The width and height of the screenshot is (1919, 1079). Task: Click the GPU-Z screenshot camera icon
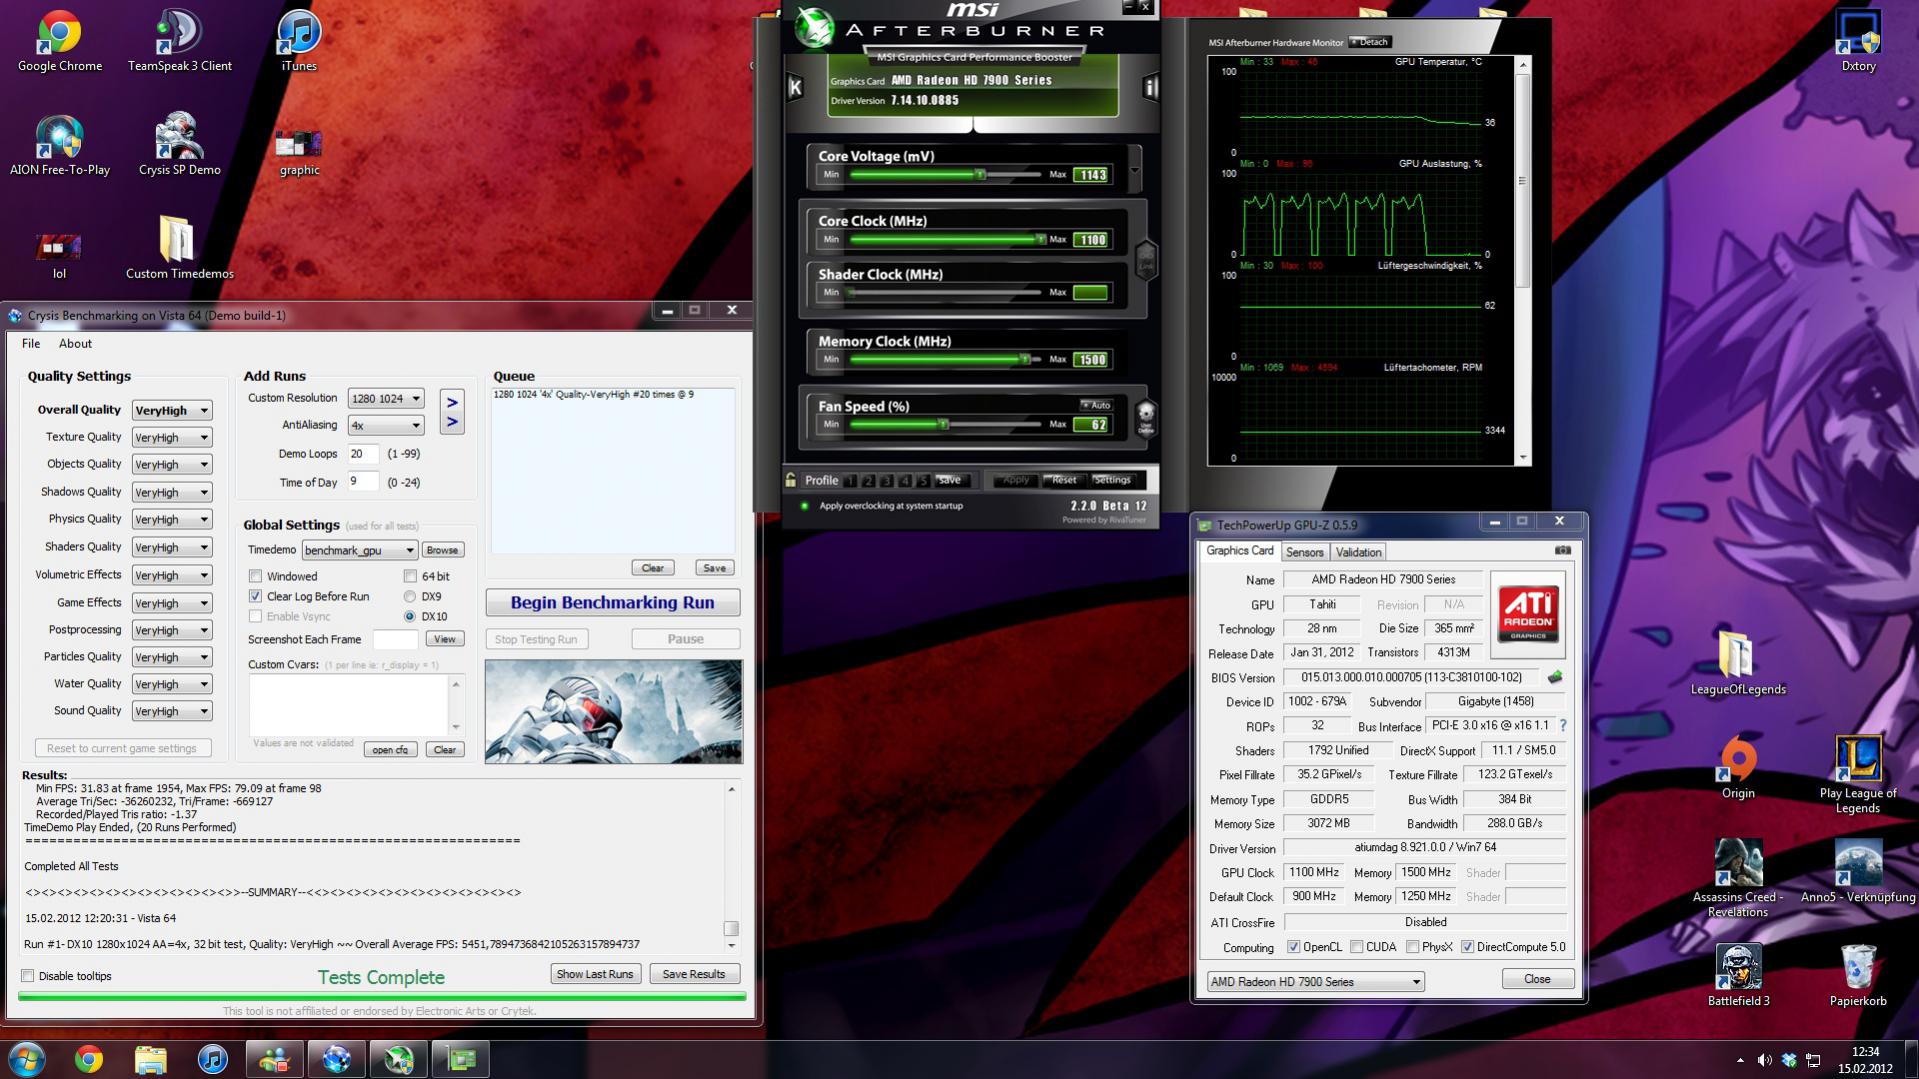[1563, 550]
